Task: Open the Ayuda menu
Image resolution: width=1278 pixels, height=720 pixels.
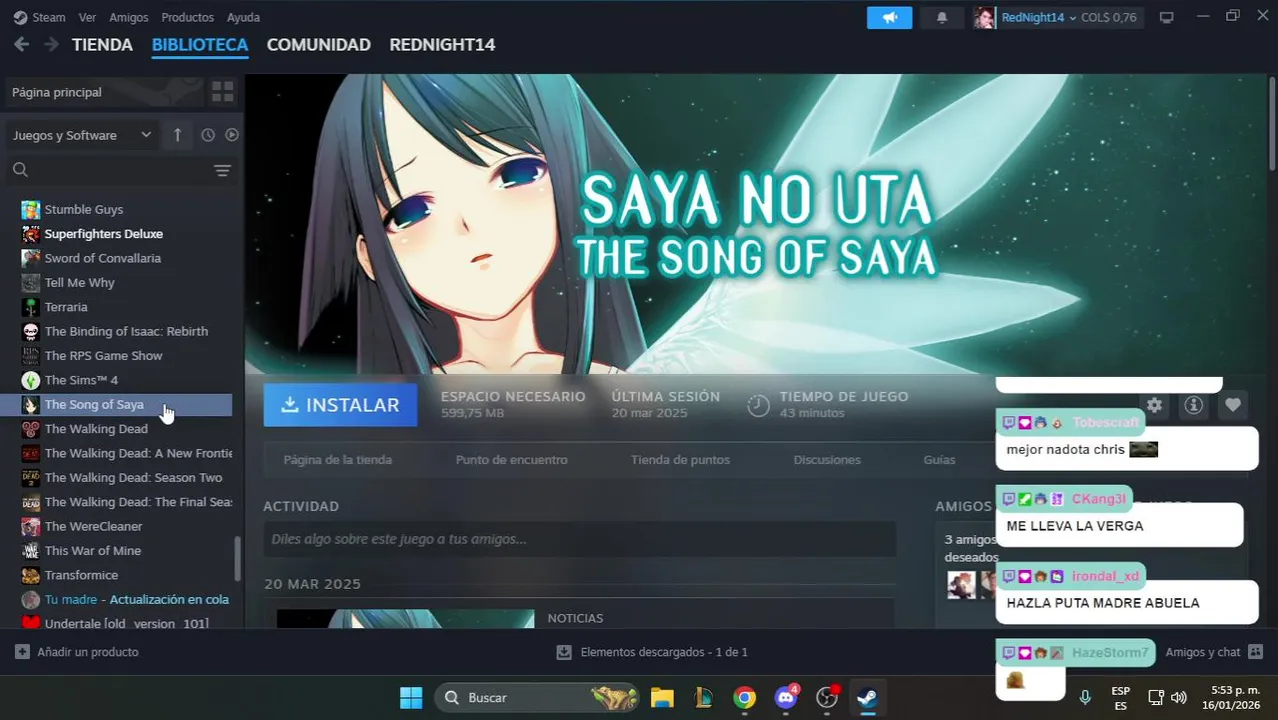Action: [x=243, y=17]
